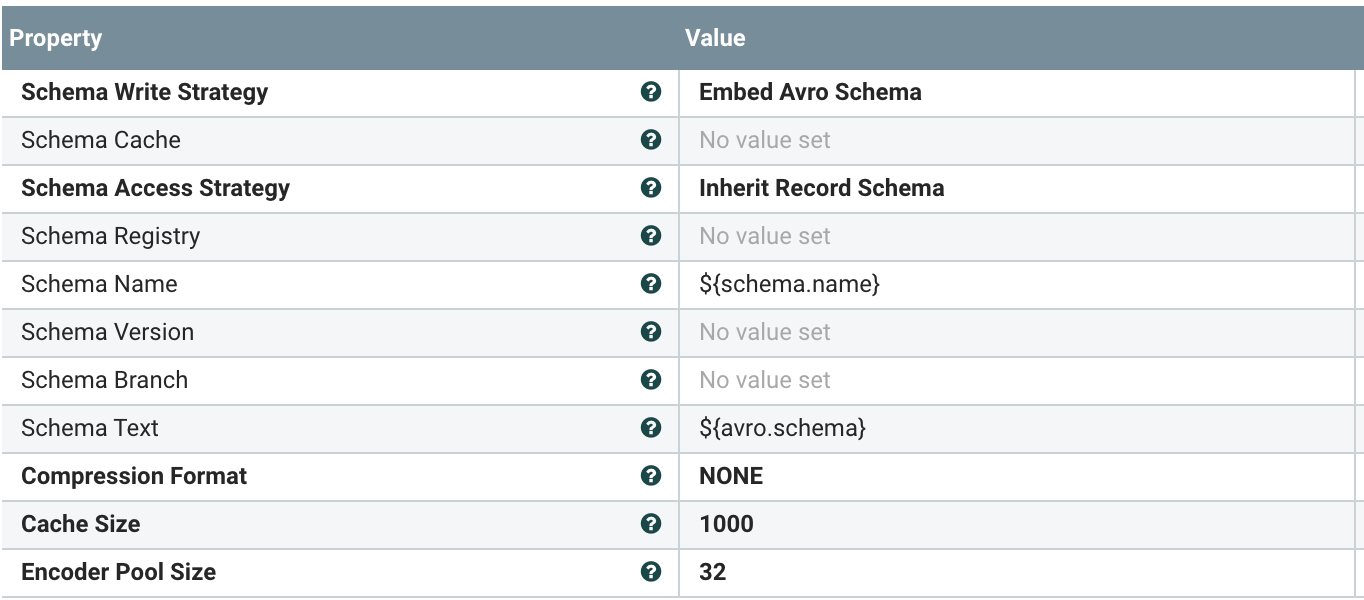This screenshot has height=600, width=1364.
Task: Click help icon for Schema Version
Action: click(650, 332)
